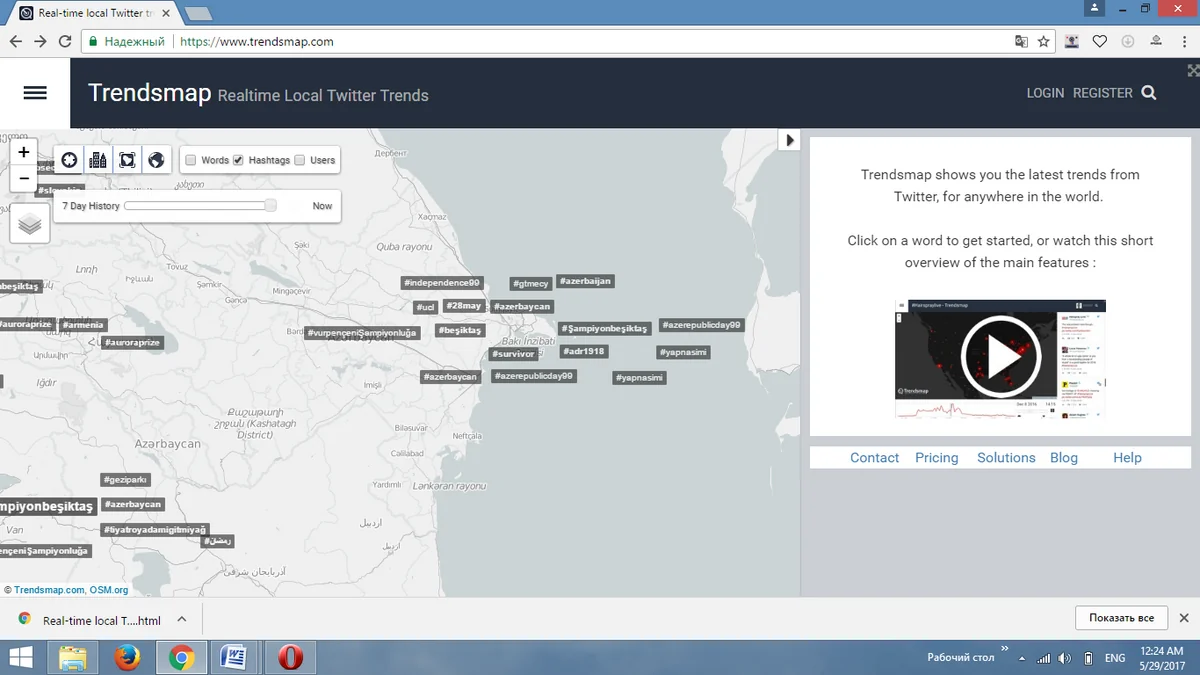Click the LOGIN link
The height and width of the screenshot is (675, 1200).
pos(1045,93)
